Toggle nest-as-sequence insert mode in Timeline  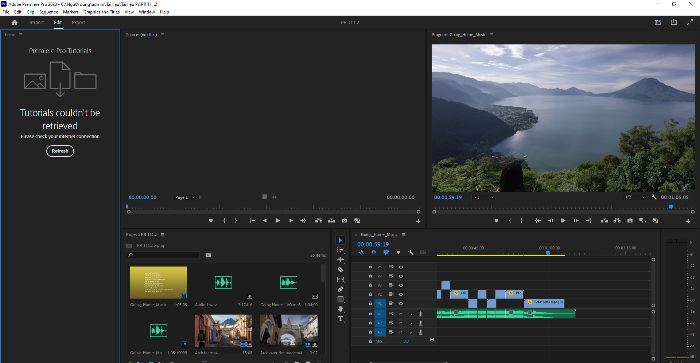pos(361,253)
